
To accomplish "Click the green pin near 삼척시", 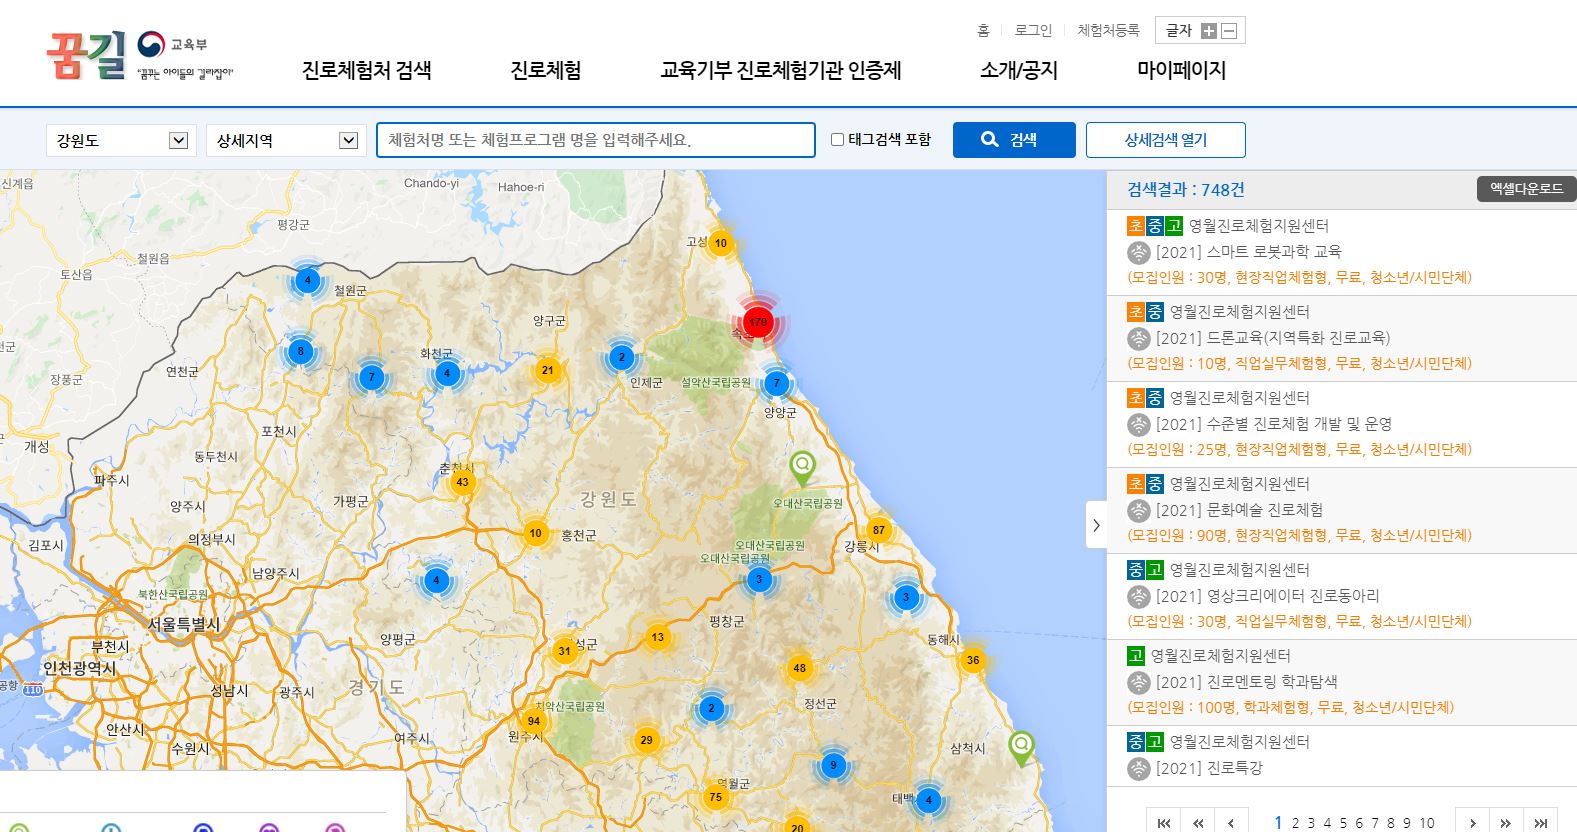I will (x=1021, y=748).
